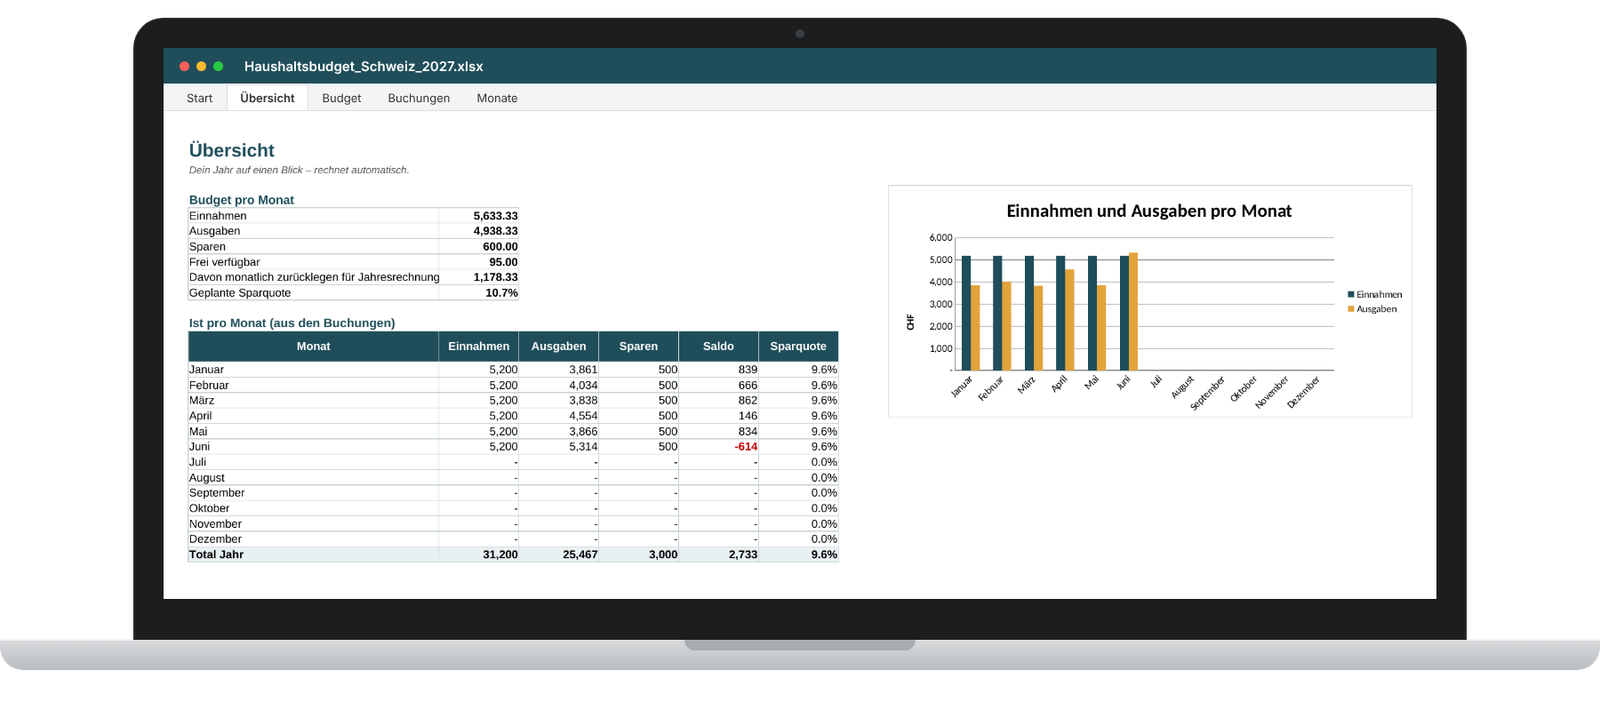Click the Einnahmen legend entry in chart

1375,295
